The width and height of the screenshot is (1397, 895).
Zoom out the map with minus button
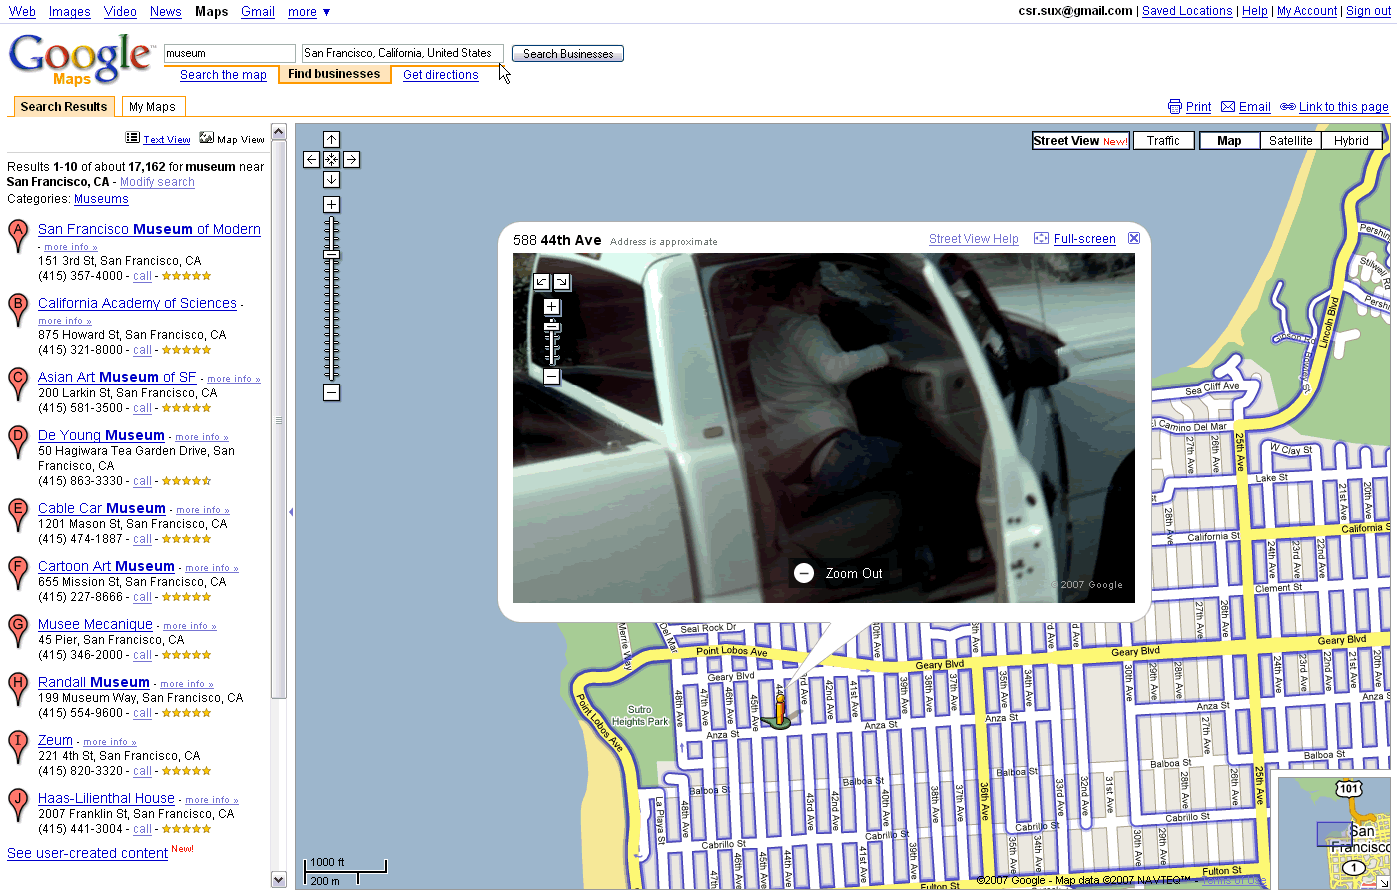pyautogui.click(x=332, y=393)
